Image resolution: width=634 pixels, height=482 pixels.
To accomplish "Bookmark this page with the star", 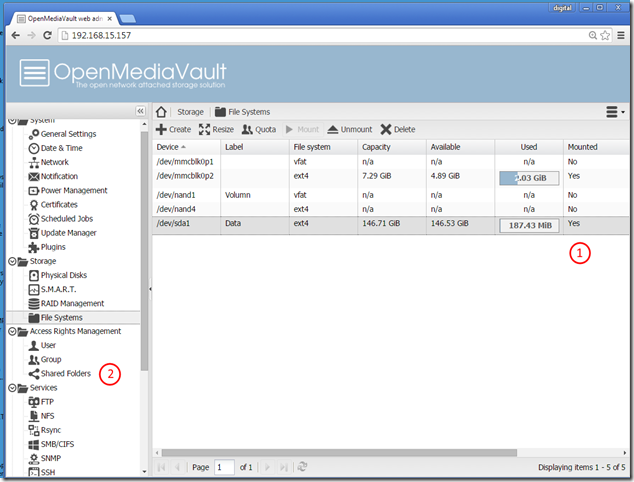I will [x=605, y=36].
